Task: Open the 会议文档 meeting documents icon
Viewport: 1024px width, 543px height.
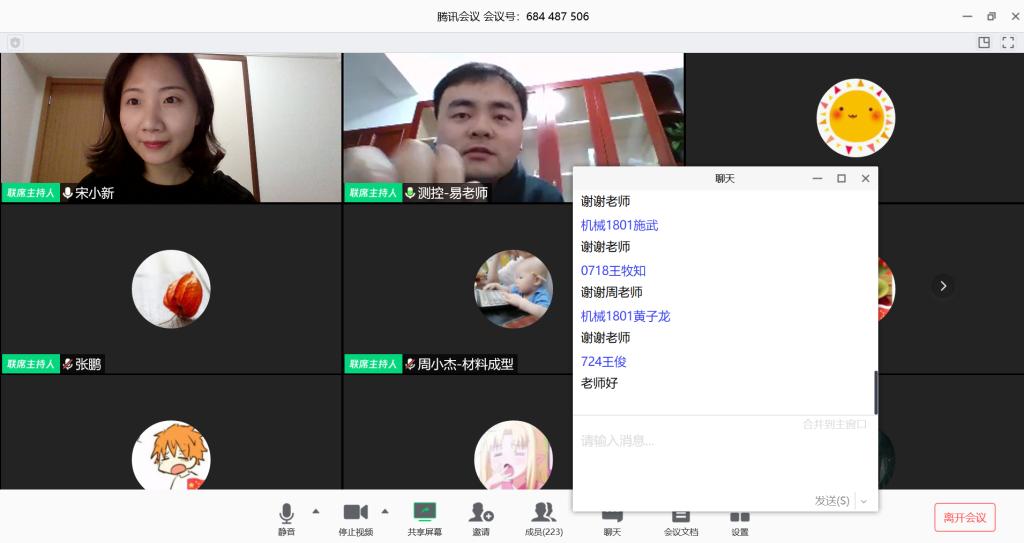Action: (x=681, y=520)
